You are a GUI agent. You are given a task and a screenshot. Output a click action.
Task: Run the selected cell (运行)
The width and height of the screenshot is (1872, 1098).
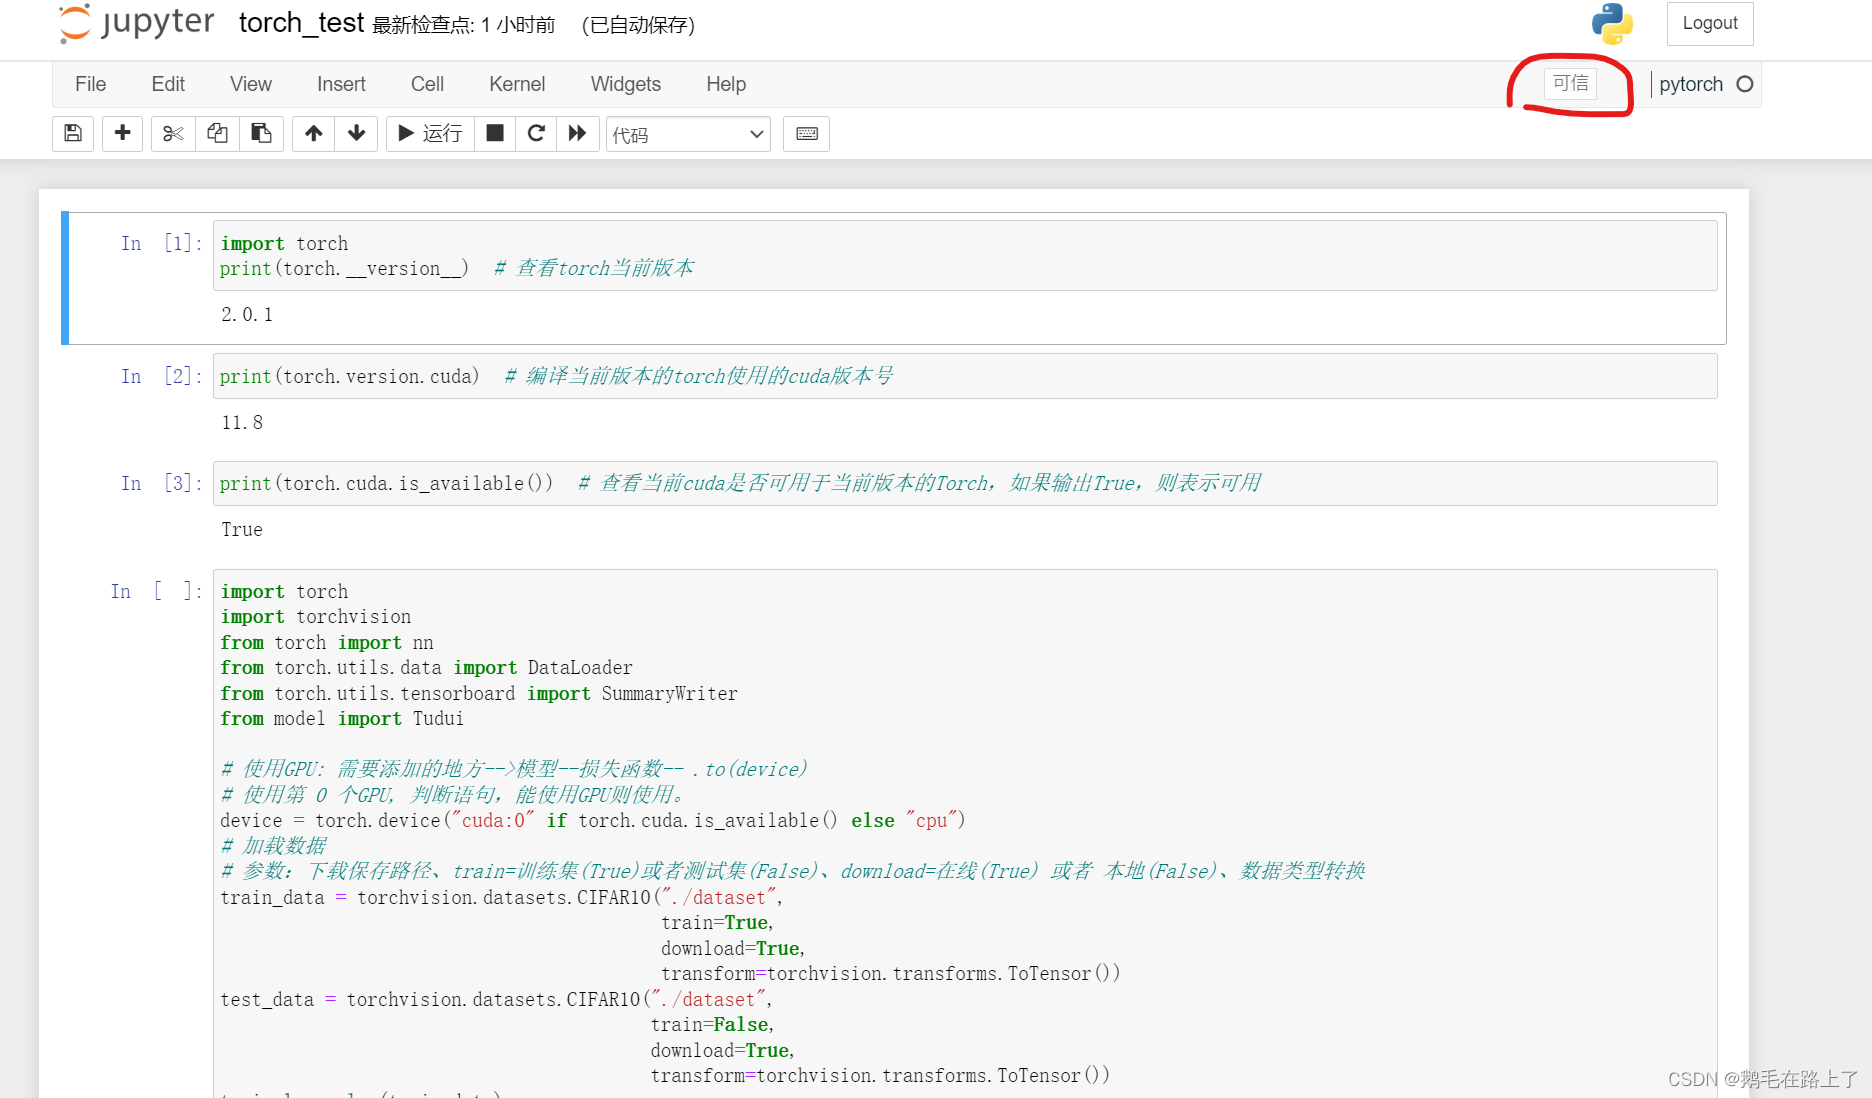430,134
